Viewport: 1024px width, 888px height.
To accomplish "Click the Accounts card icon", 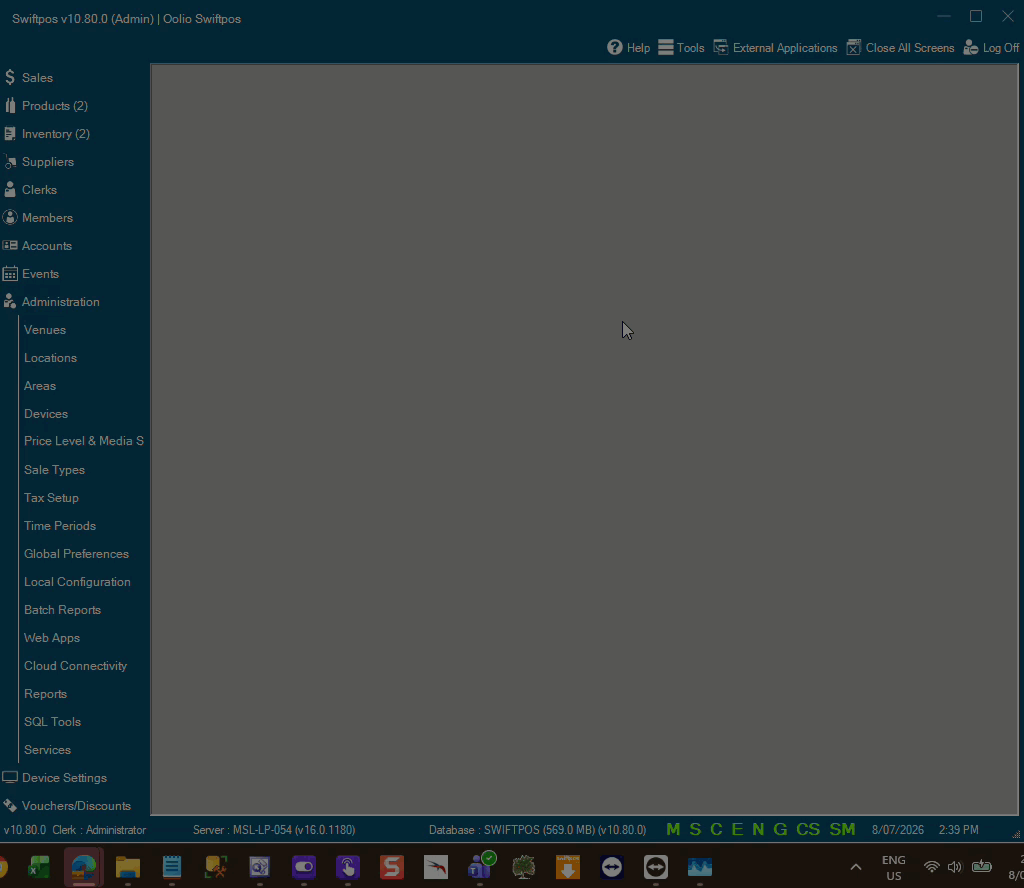I will click(10, 246).
